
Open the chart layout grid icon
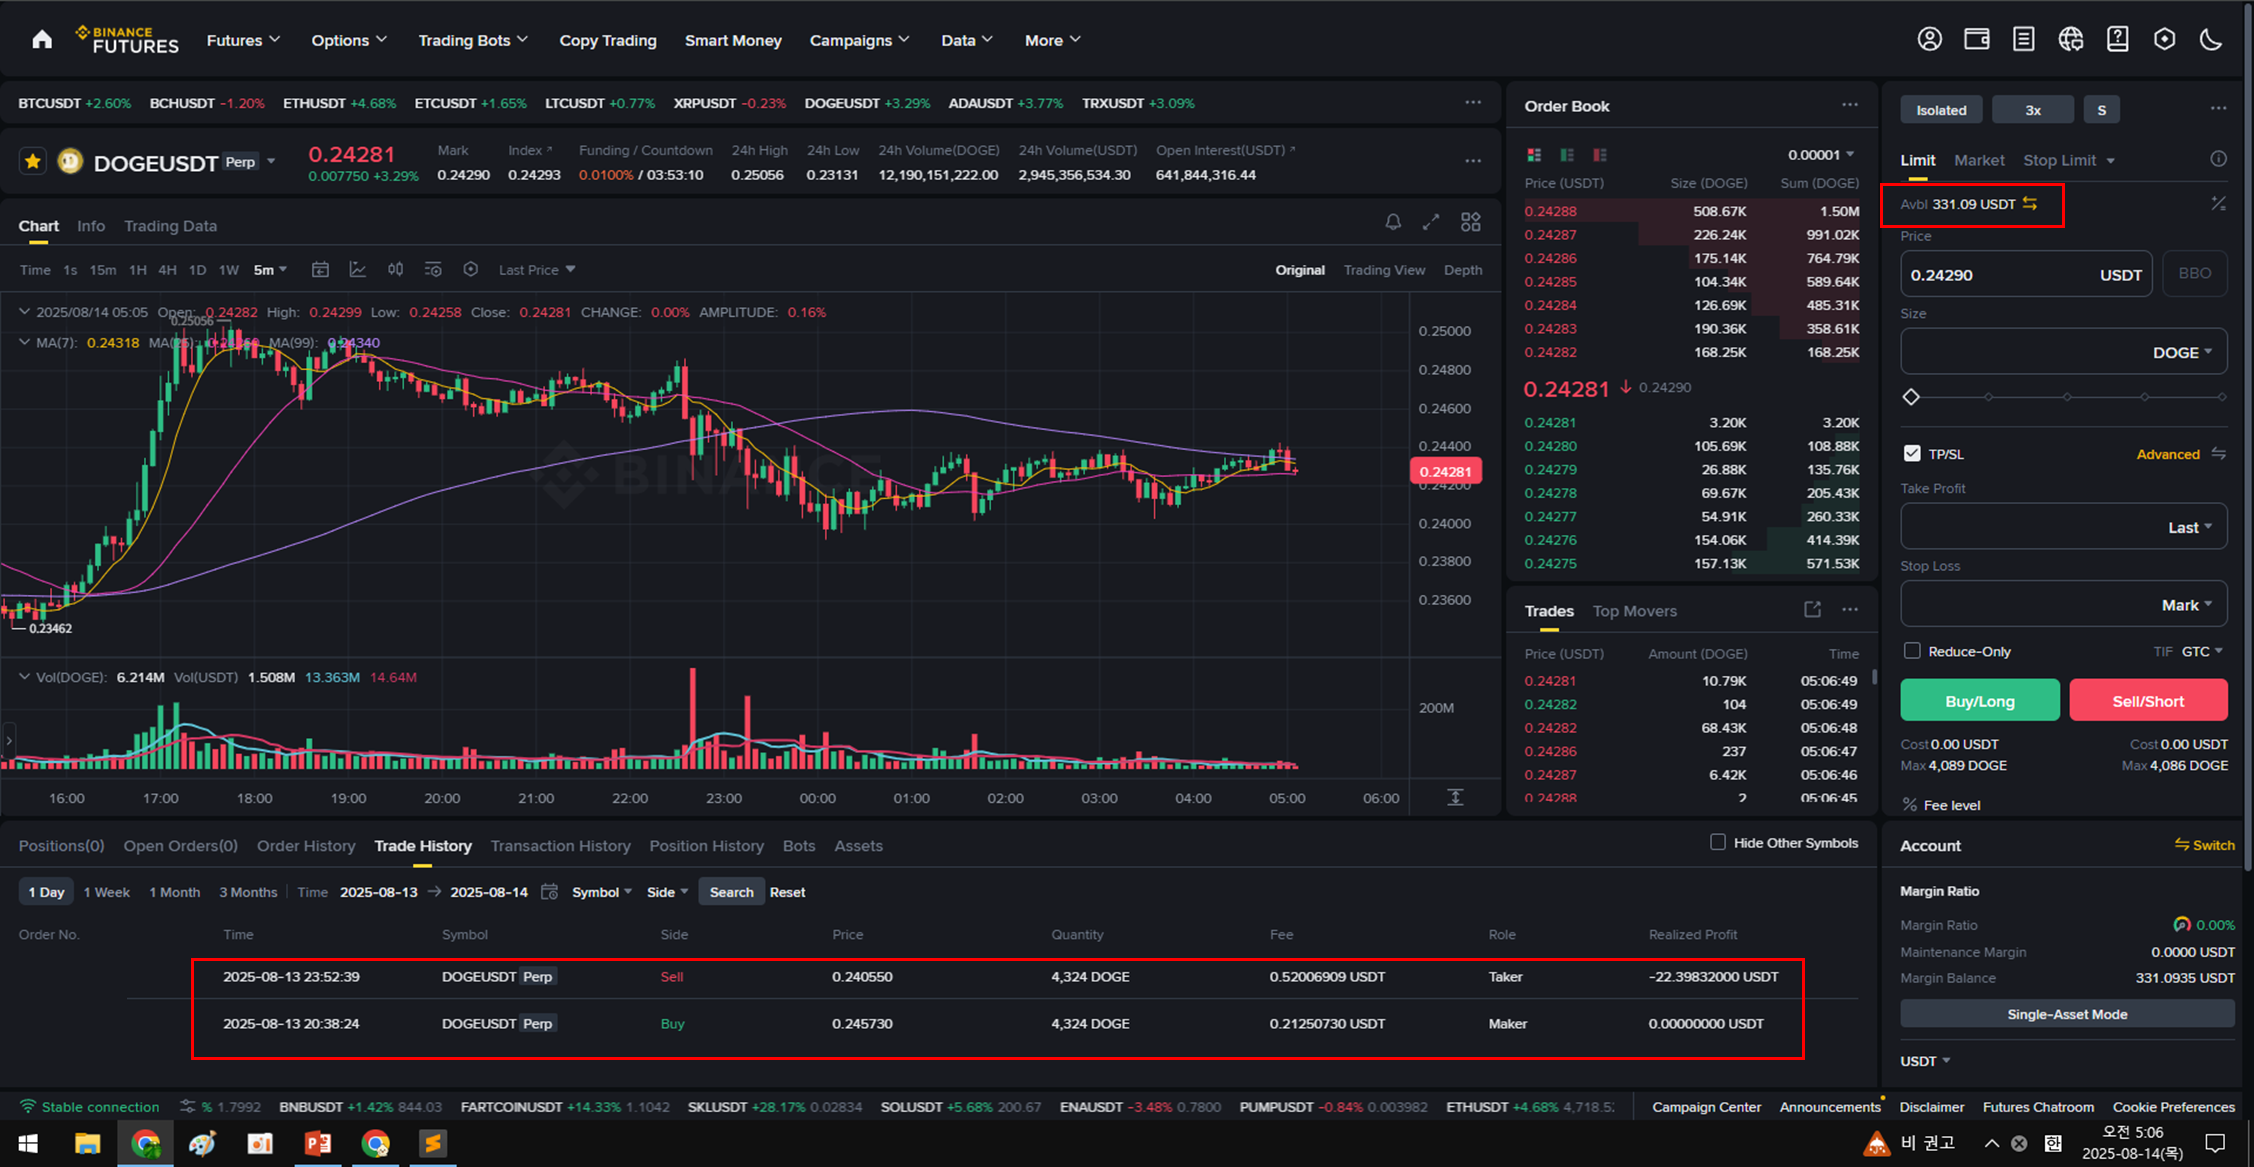pos(1470,222)
